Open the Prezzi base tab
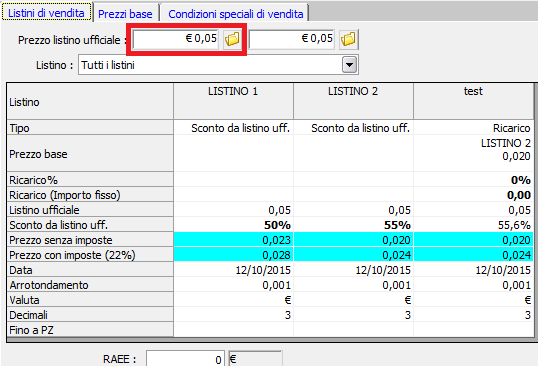This screenshot has width=538, height=366. pos(125,14)
